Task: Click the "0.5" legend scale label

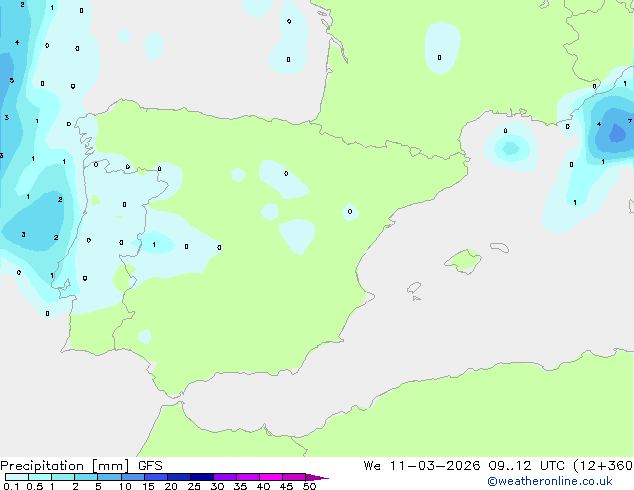Action: click(x=34, y=486)
